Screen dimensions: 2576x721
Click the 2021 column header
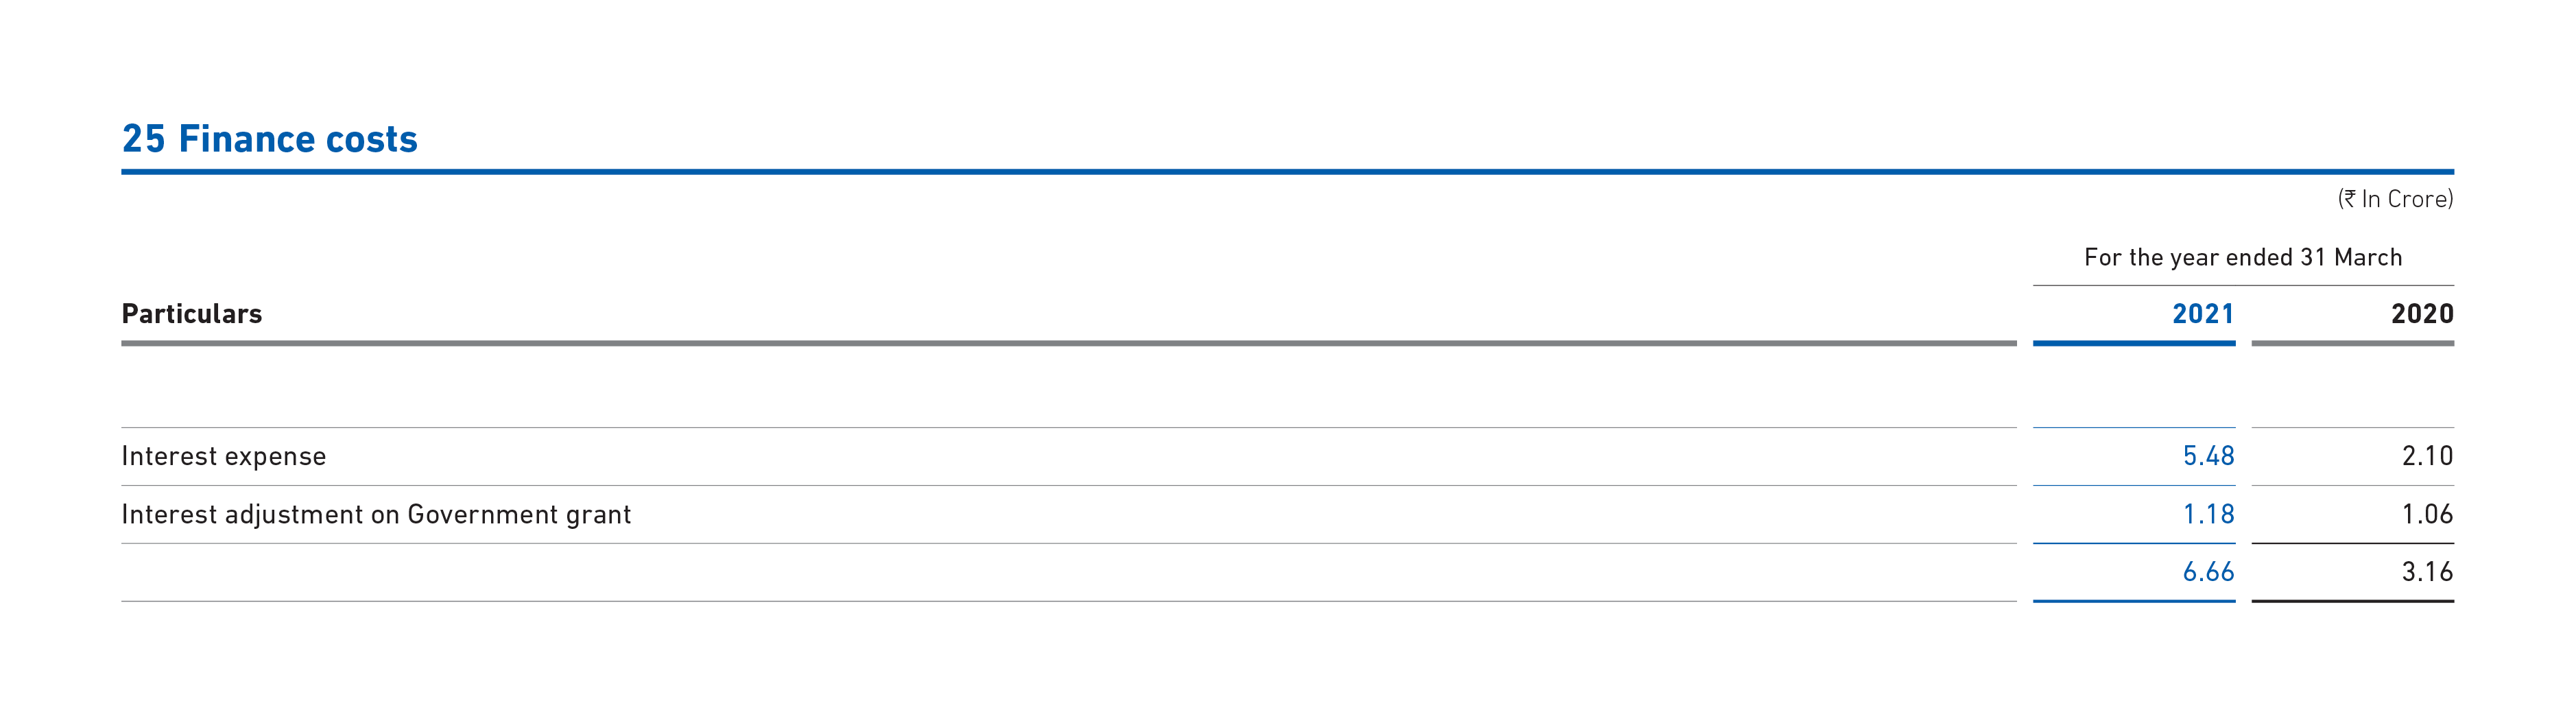click(x=2203, y=314)
